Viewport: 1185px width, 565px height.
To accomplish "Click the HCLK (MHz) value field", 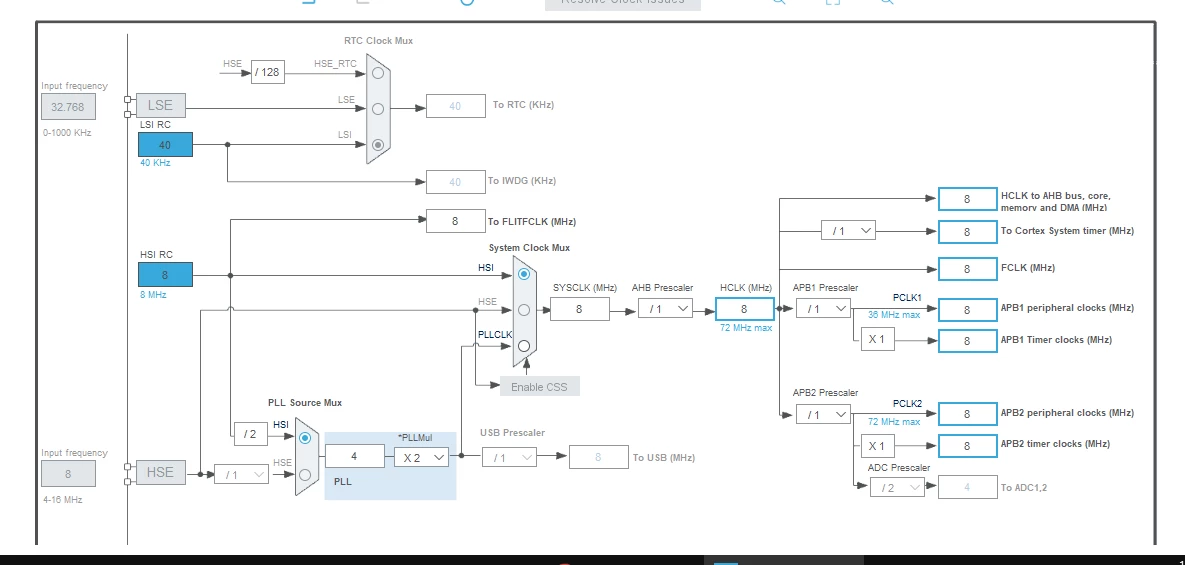I will tap(744, 308).
